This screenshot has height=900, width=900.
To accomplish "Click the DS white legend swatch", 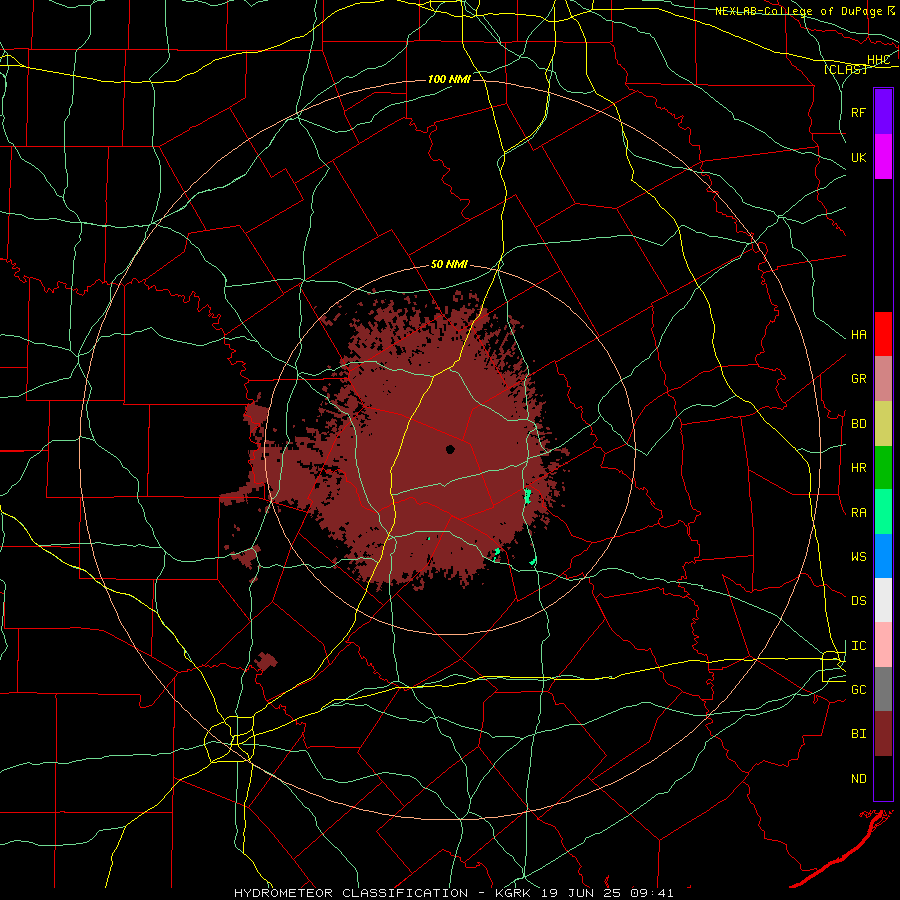I will (x=883, y=600).
